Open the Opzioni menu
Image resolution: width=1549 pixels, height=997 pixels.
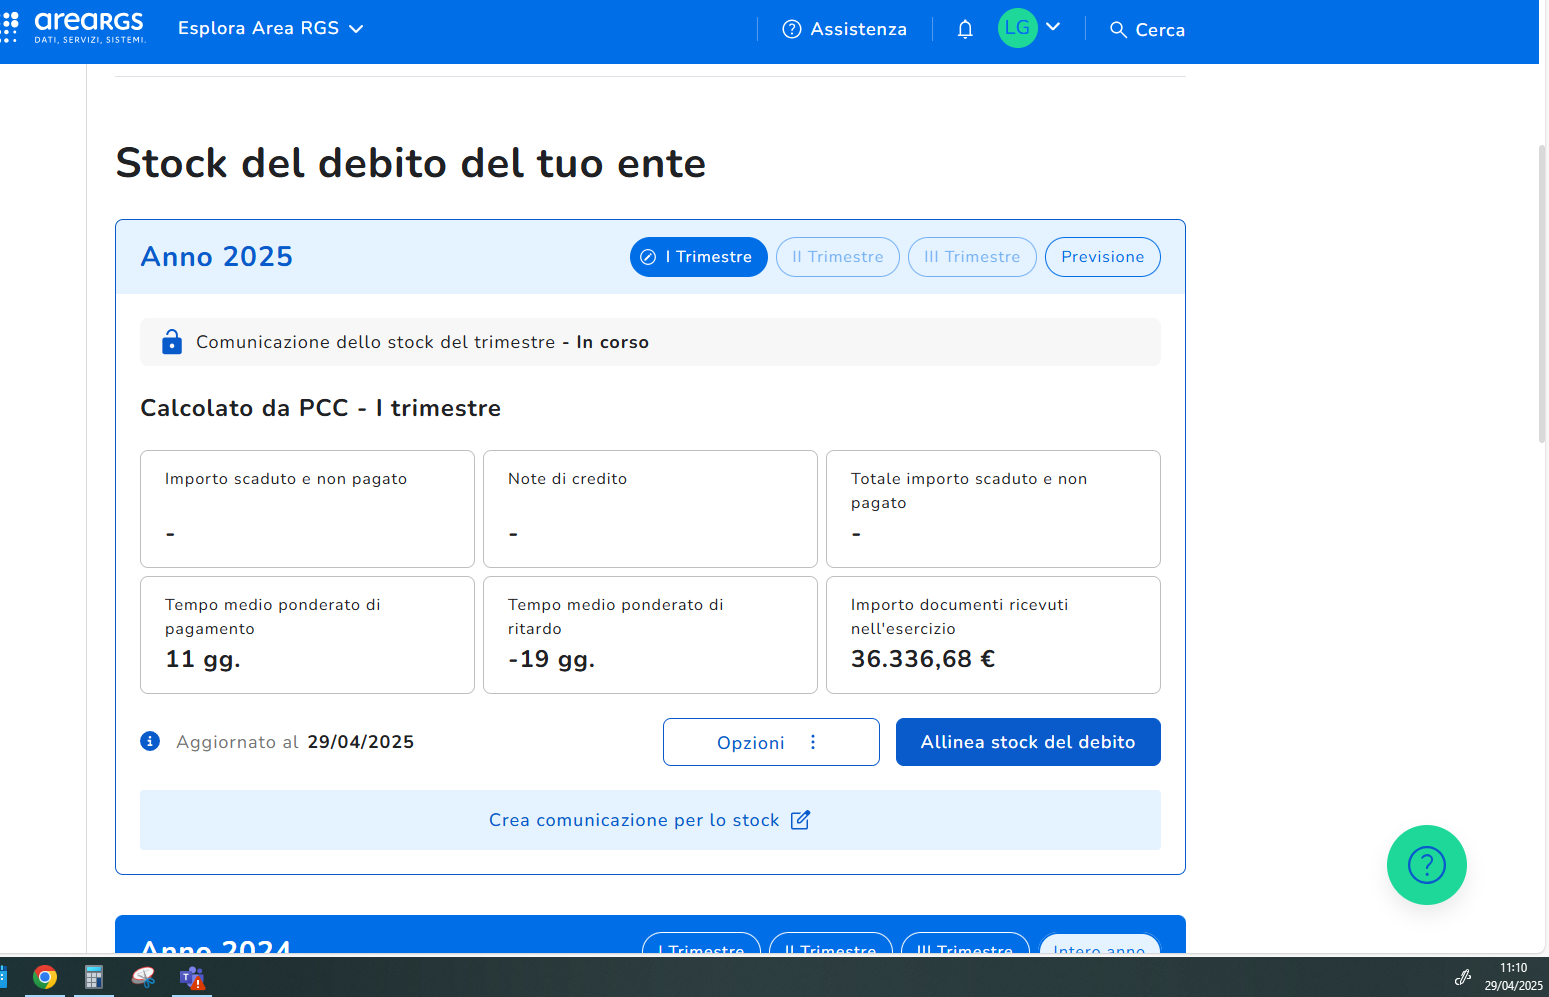[770, 742]
